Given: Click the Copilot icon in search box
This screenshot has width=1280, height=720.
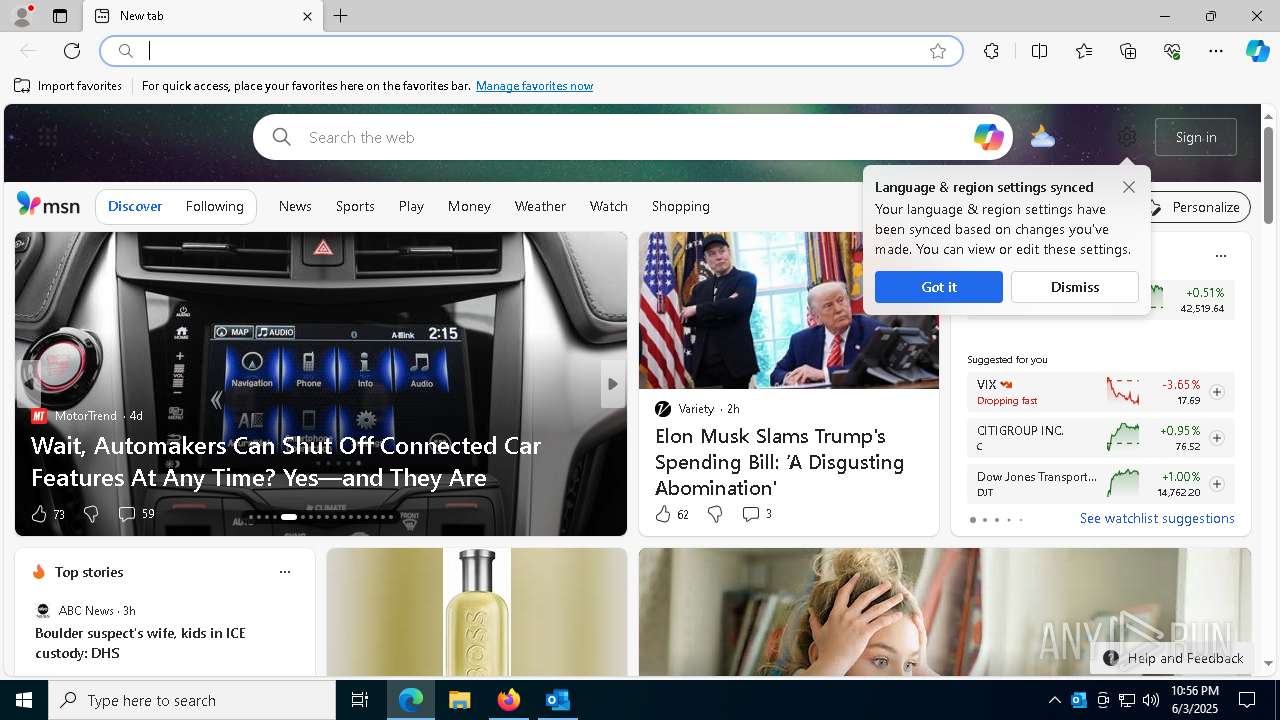Looking at the screenshot, I should (x=988, y=137).
